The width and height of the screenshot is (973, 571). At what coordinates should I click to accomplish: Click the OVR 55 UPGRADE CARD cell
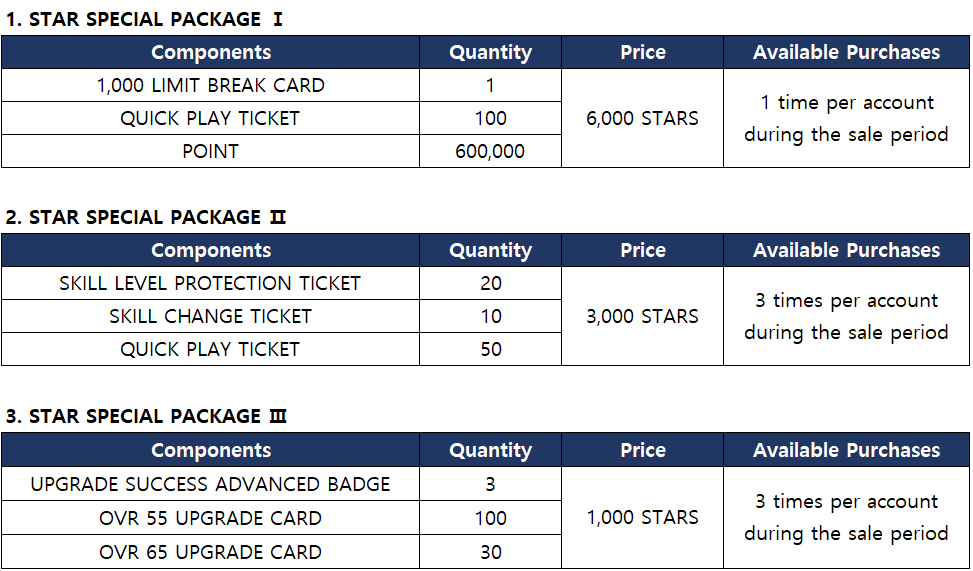(210, 518)
